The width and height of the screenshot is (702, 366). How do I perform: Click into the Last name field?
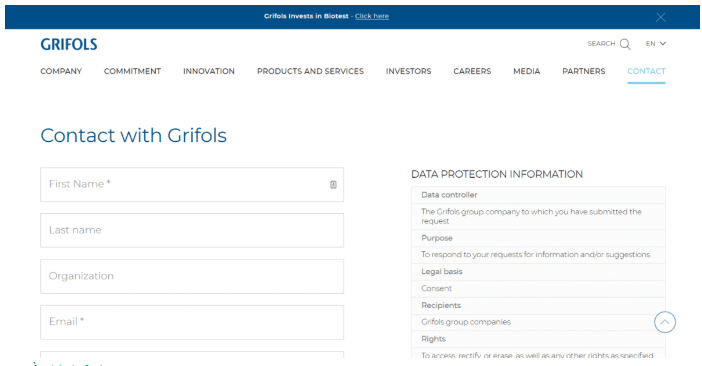pyautogui.click(x=192, y=230)
